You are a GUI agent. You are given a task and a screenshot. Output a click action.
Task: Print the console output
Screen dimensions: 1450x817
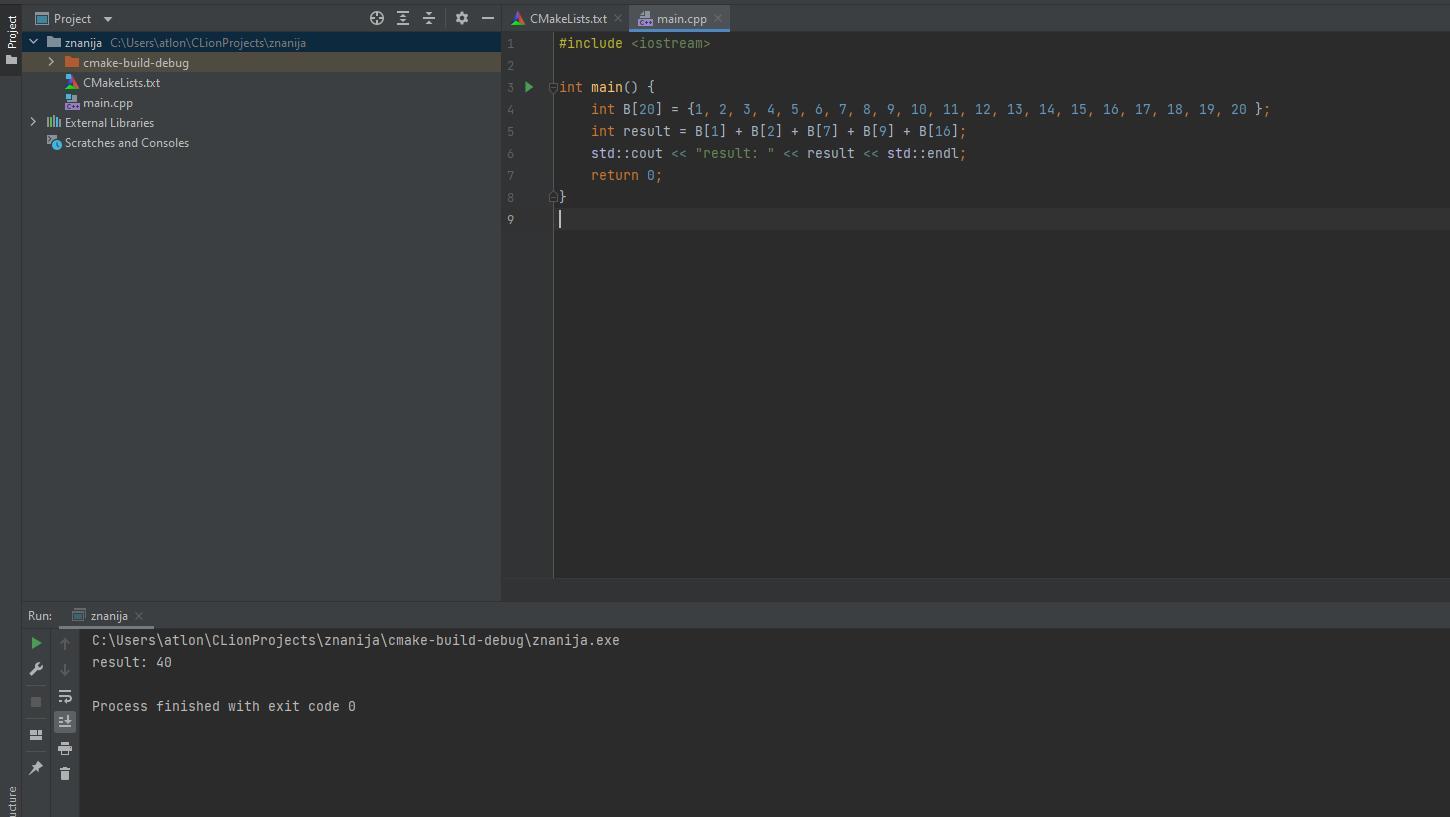[65, 748]
